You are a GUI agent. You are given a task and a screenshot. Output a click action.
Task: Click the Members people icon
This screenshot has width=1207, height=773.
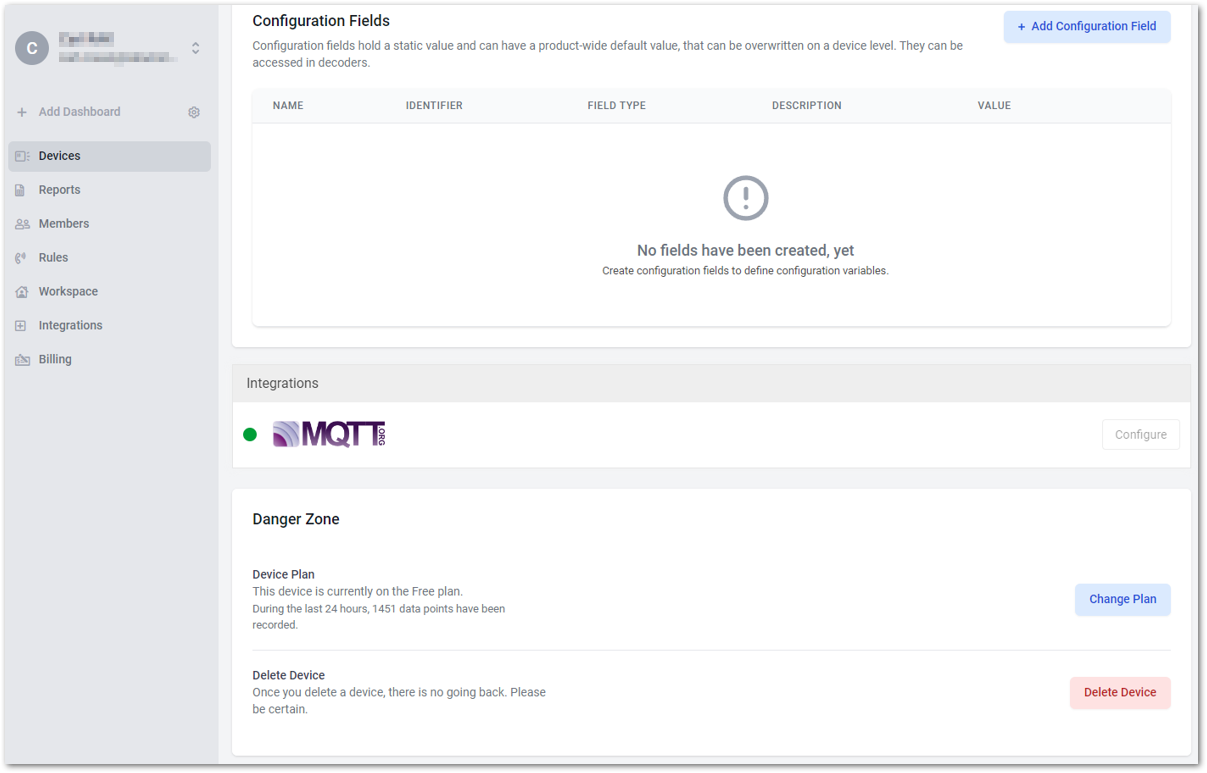pos(22,224)
